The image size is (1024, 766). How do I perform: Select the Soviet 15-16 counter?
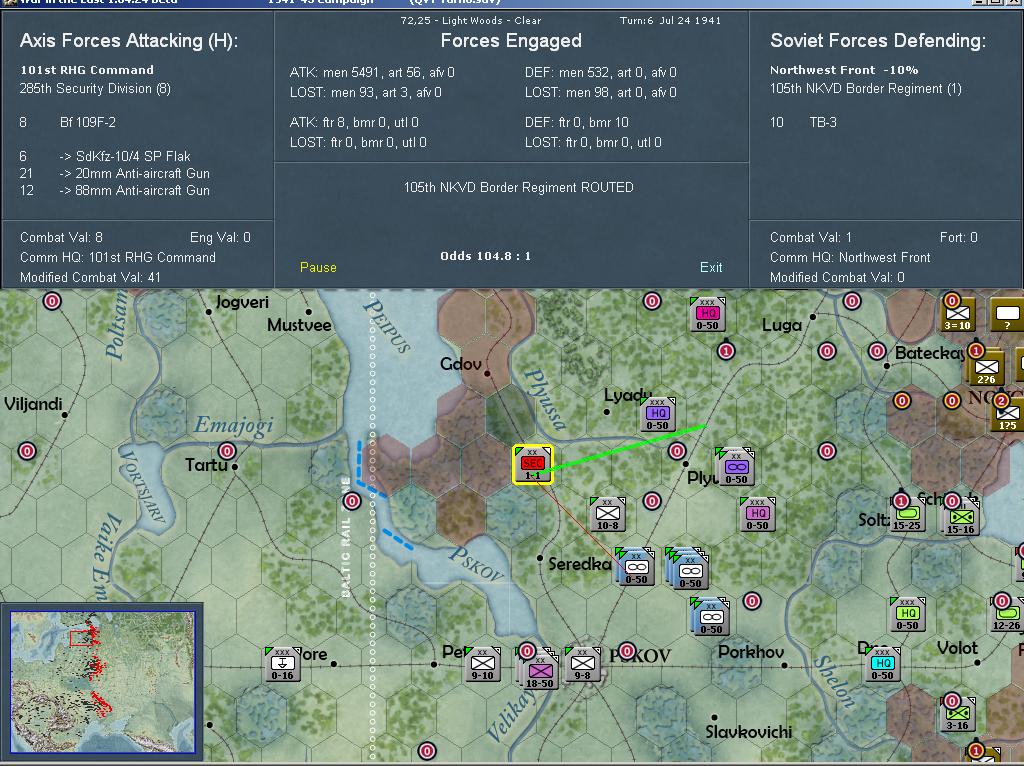coord(961,517)
